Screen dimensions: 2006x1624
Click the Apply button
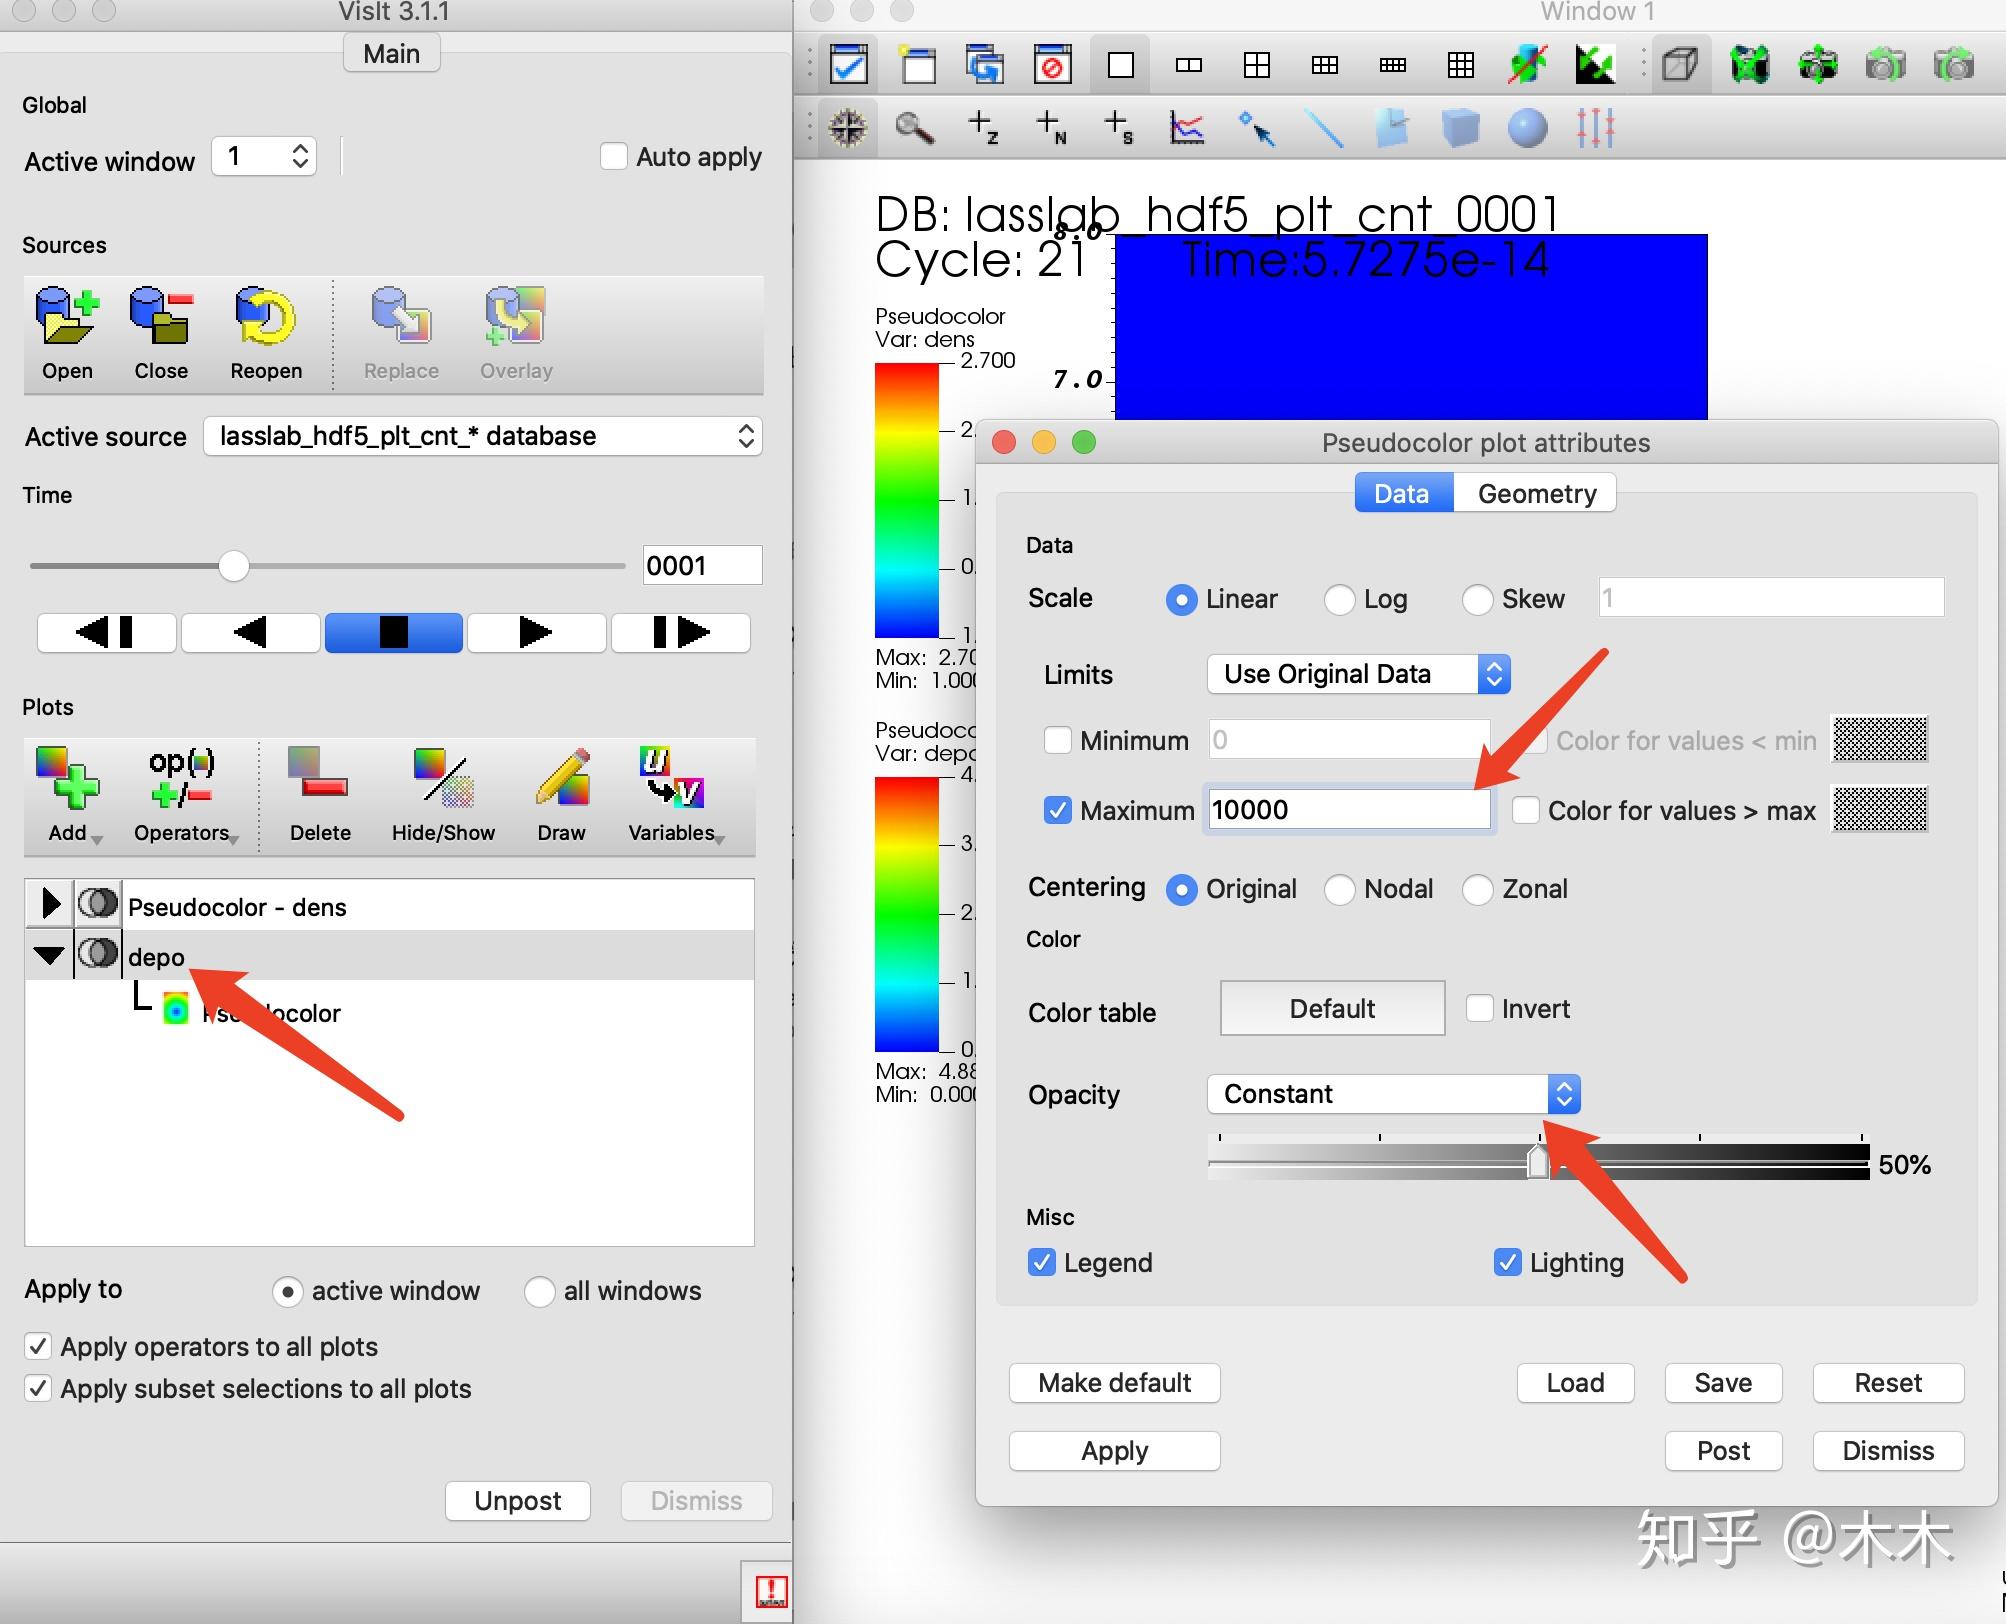pos(1114,1450)
